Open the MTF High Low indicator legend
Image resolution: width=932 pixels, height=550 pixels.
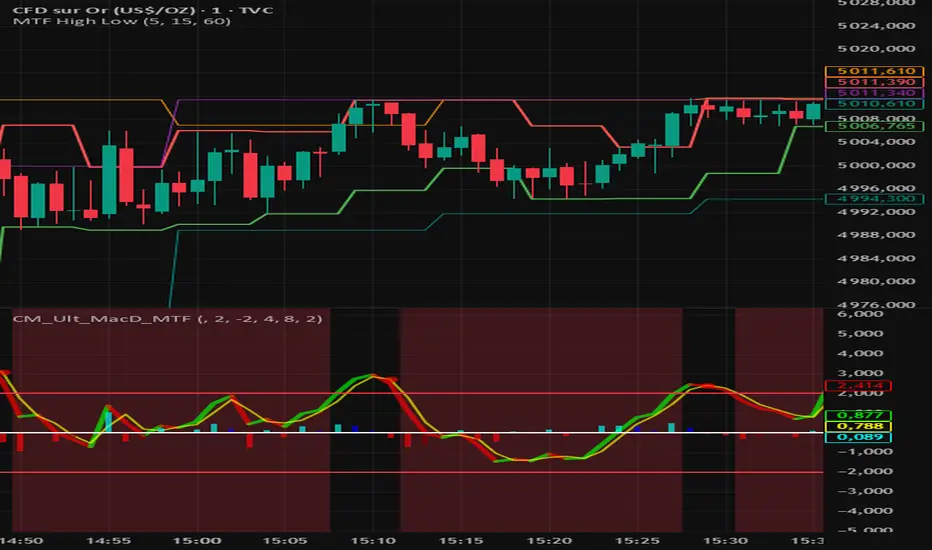point(121,21)
